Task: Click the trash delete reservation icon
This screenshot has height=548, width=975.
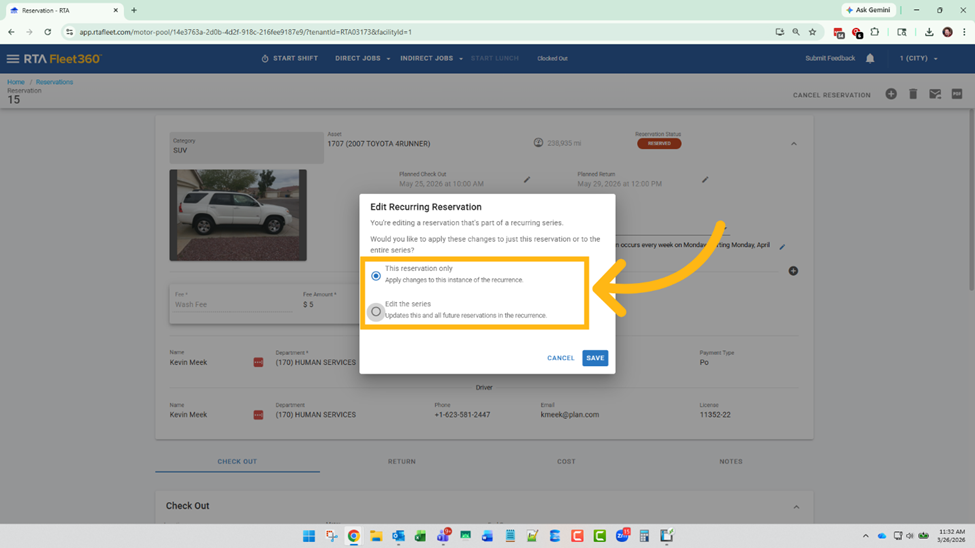Action: click(x=913, y=94)
